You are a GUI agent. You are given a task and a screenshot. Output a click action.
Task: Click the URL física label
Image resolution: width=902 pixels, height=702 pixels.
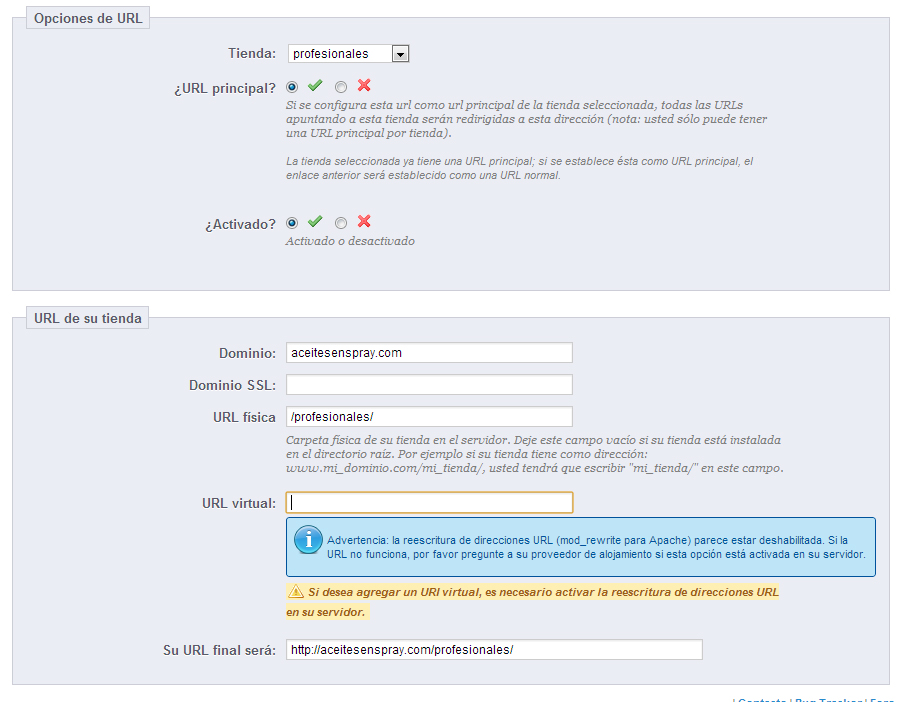coord(244,418)
